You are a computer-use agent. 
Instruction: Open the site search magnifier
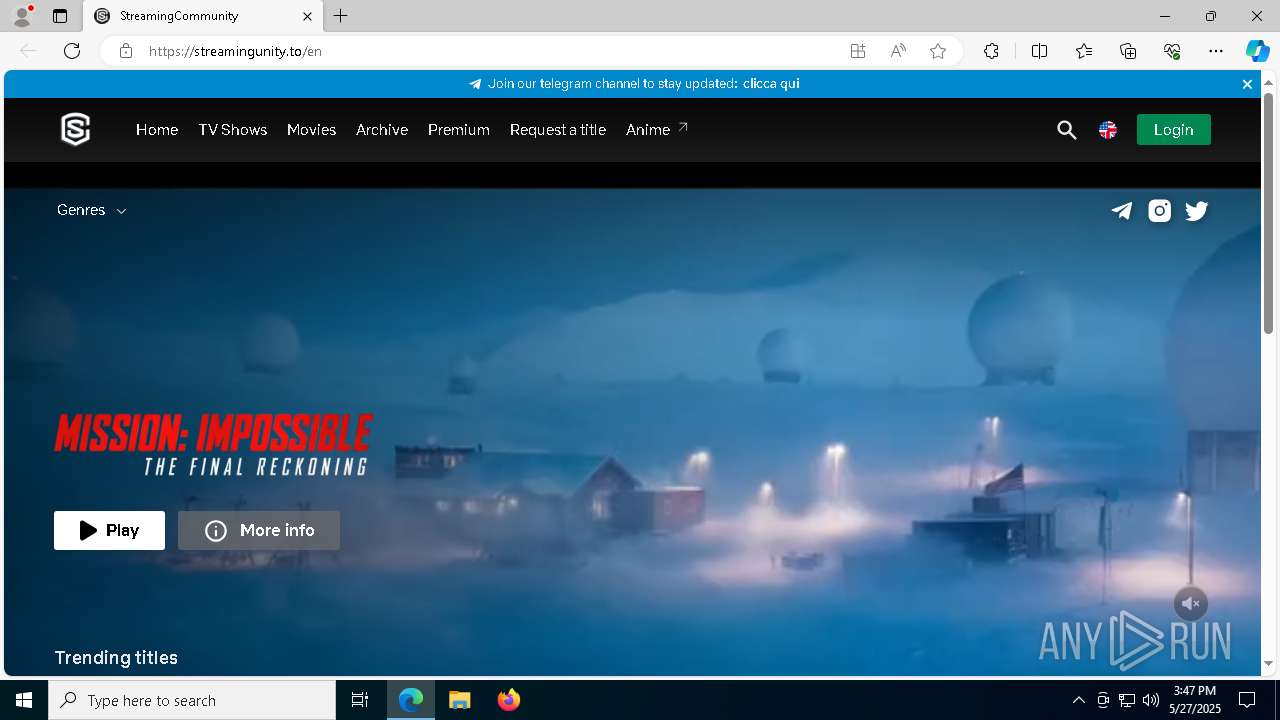pos(1067,130)
